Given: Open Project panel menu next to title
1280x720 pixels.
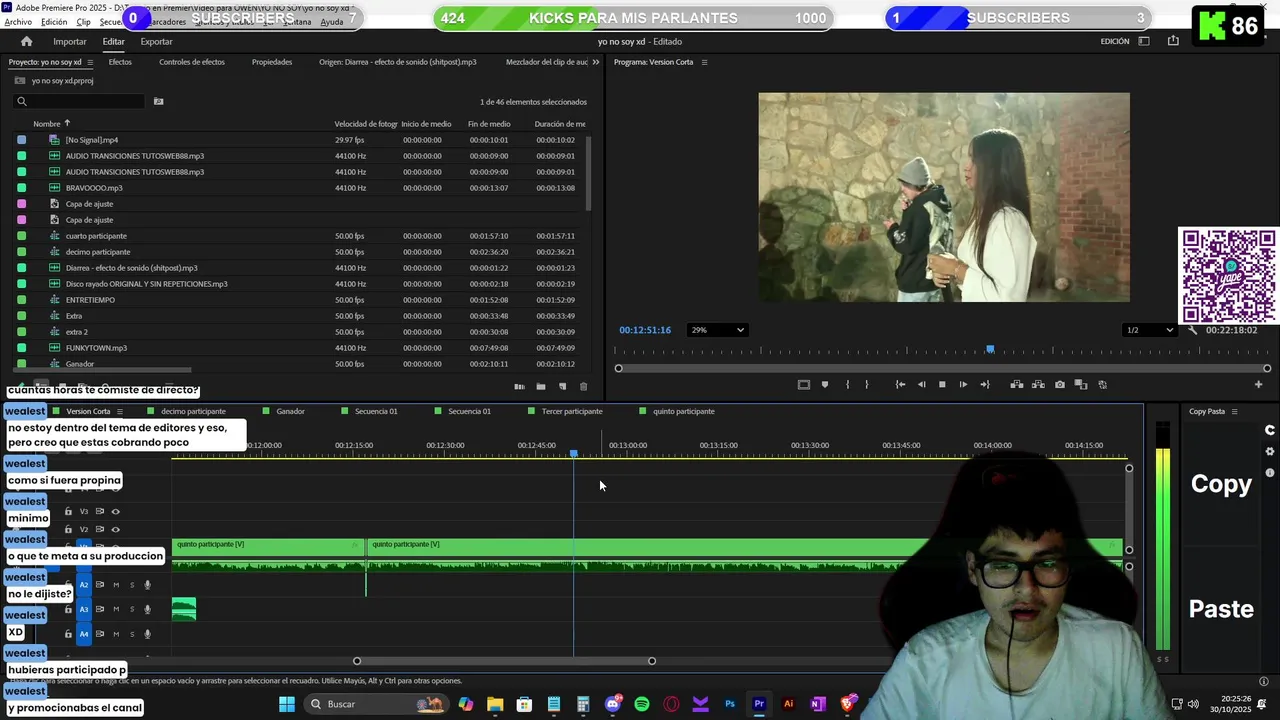Looking at the screenshot, I should [x=90, y=62].
